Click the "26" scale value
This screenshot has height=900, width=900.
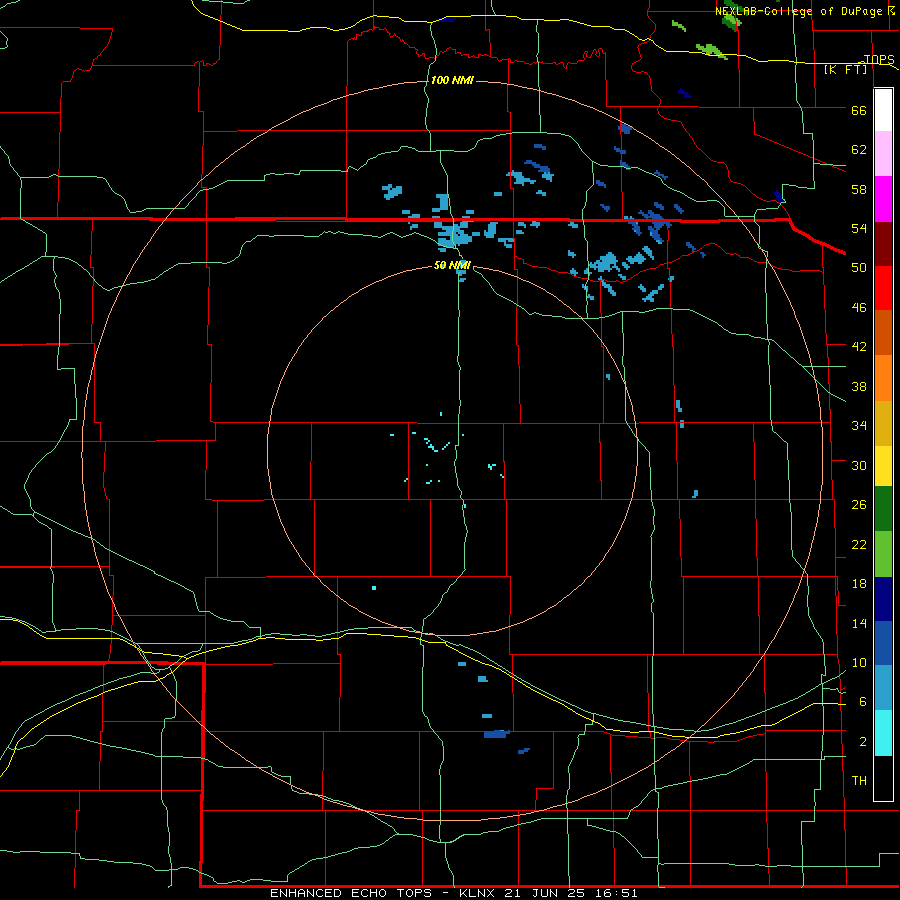pos(859,505)
